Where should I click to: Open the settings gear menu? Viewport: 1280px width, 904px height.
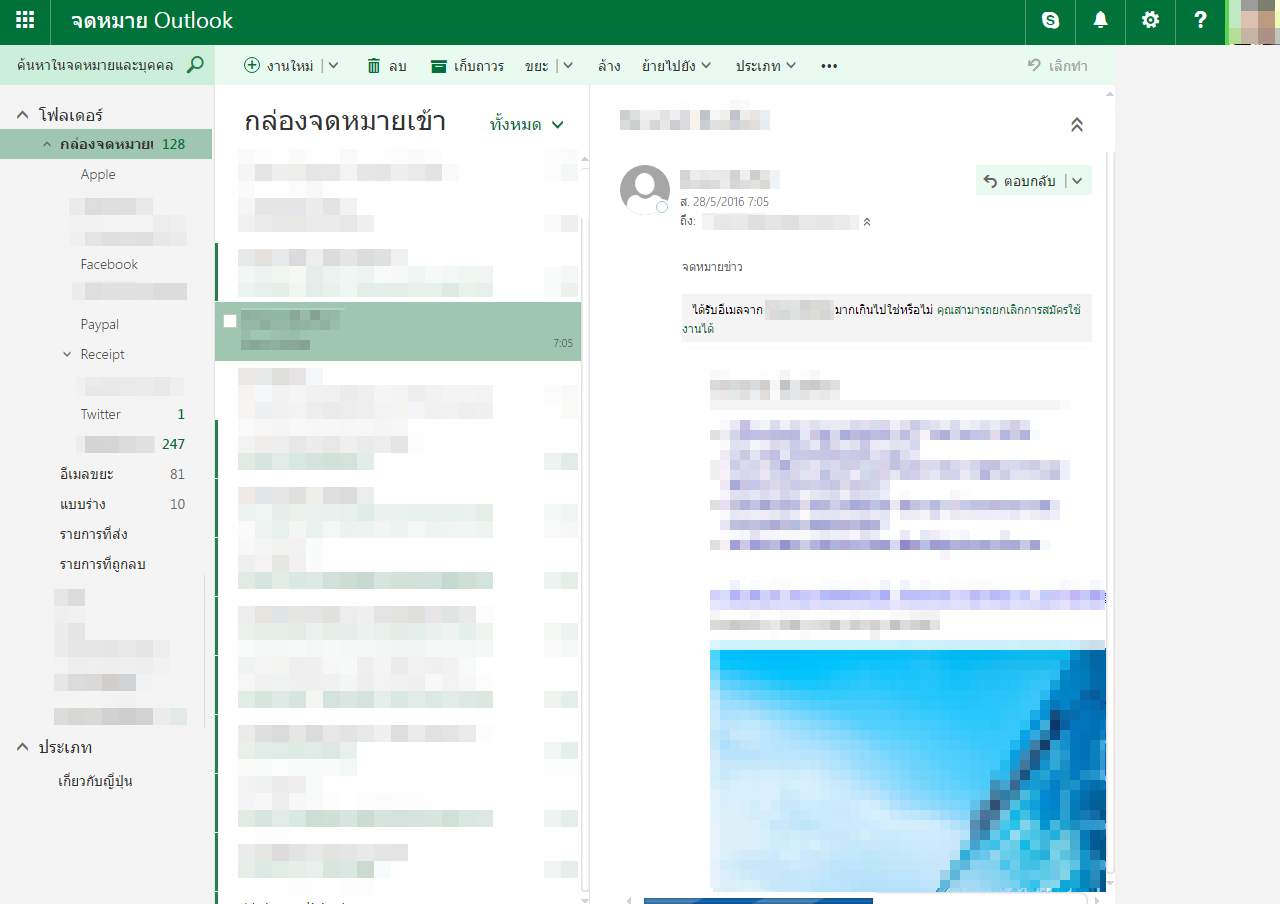(x=1150, y=20)
